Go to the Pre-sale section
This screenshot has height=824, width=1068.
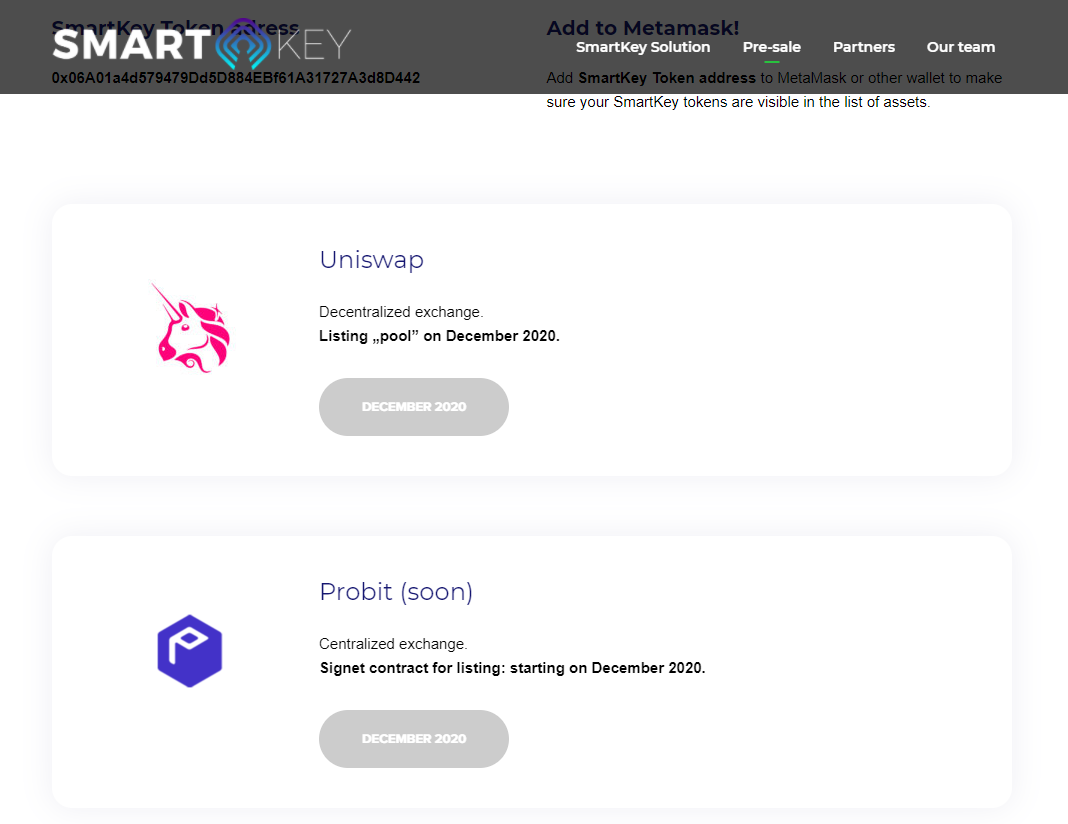pyautogui.click(x=772, y=47)
